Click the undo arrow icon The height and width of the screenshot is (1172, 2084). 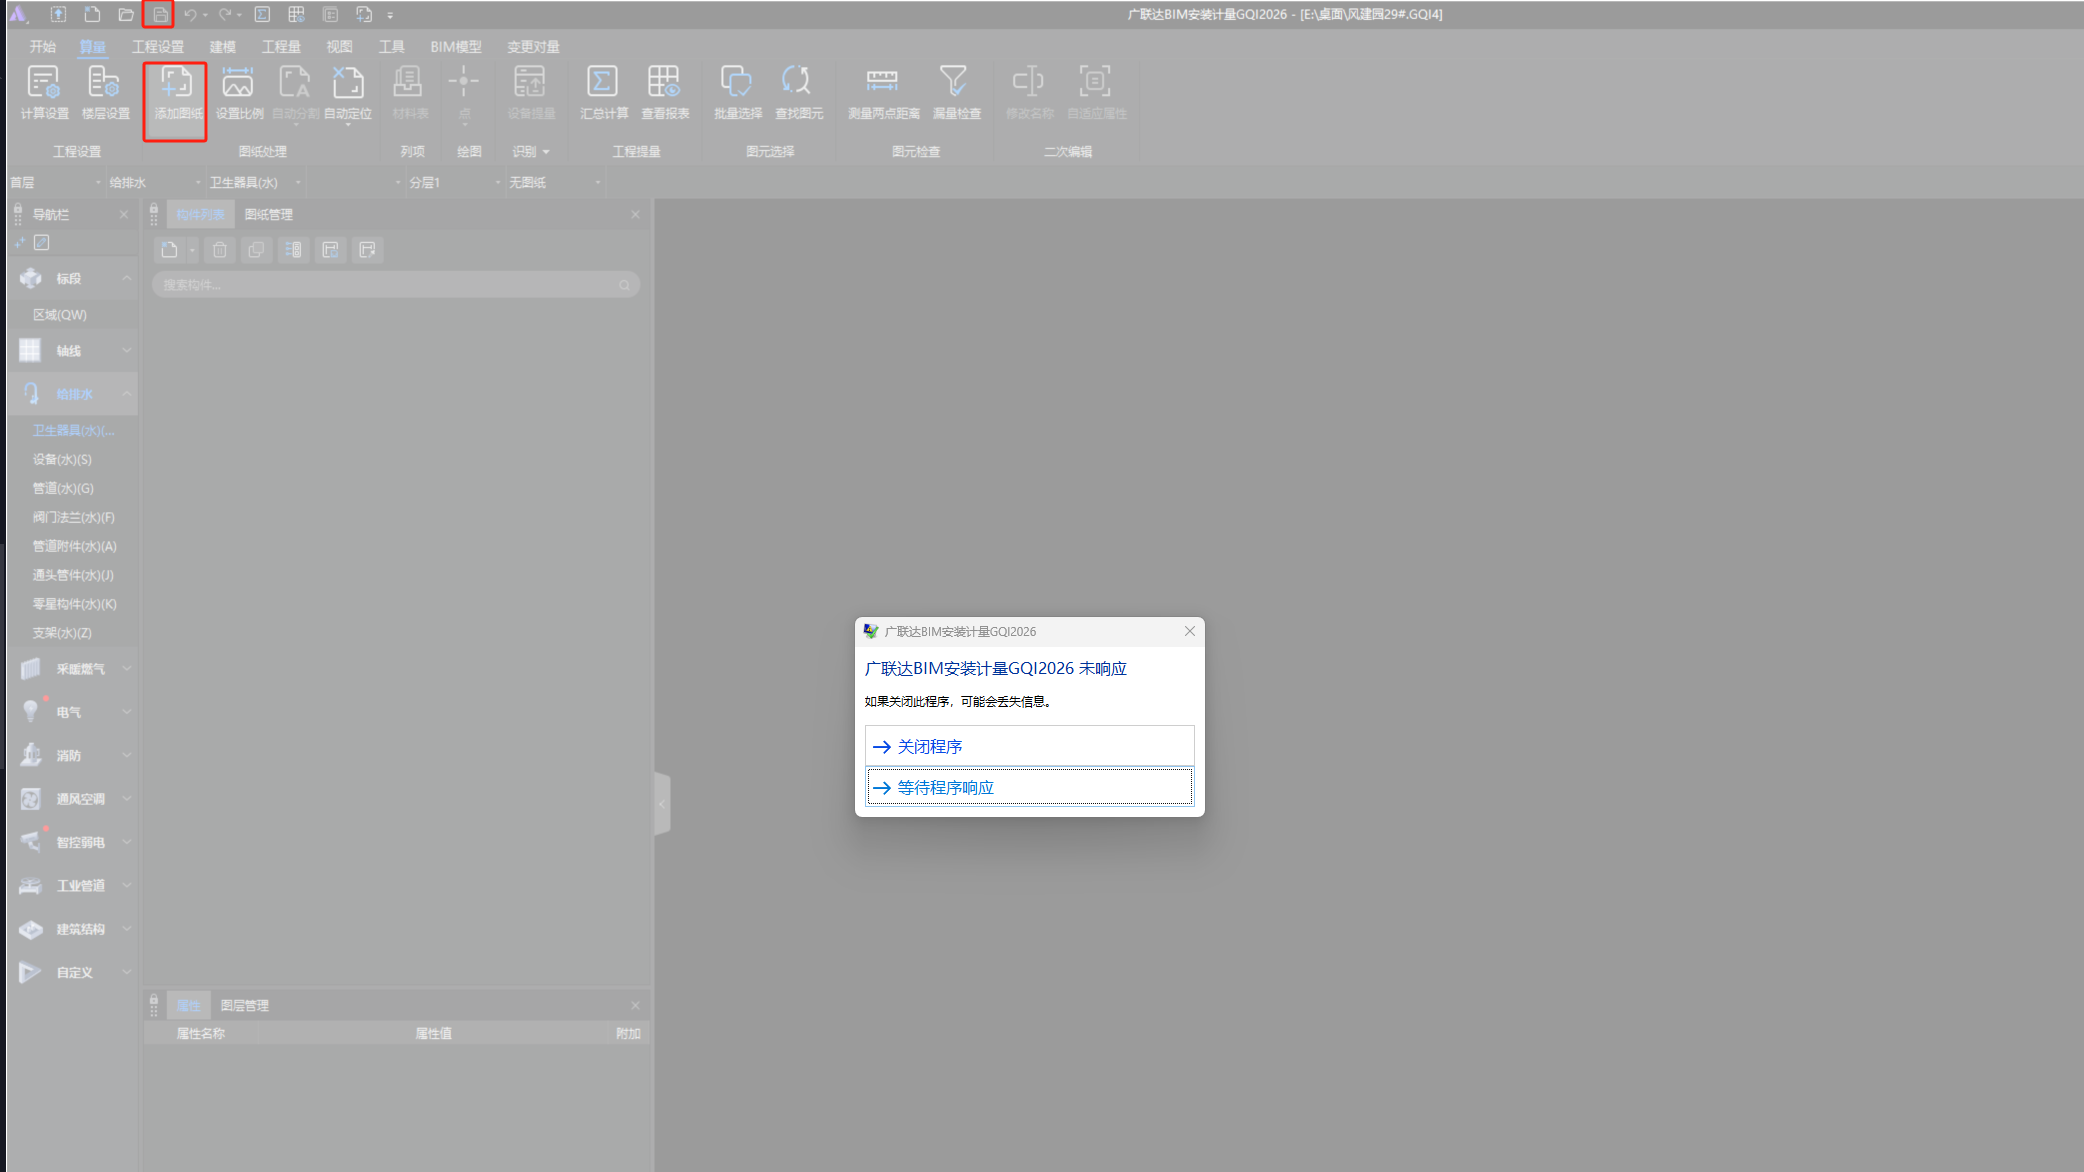tap(190, 14)
